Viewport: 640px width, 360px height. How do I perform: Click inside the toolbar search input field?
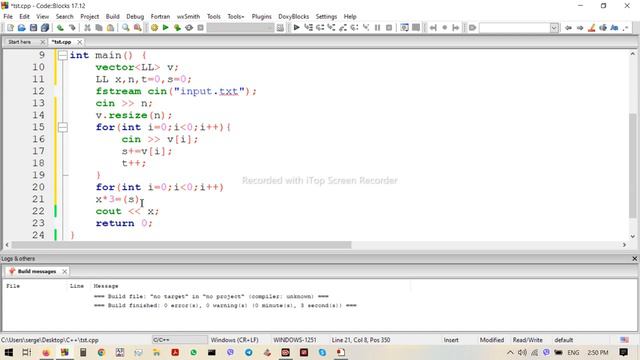pos(515,28)
